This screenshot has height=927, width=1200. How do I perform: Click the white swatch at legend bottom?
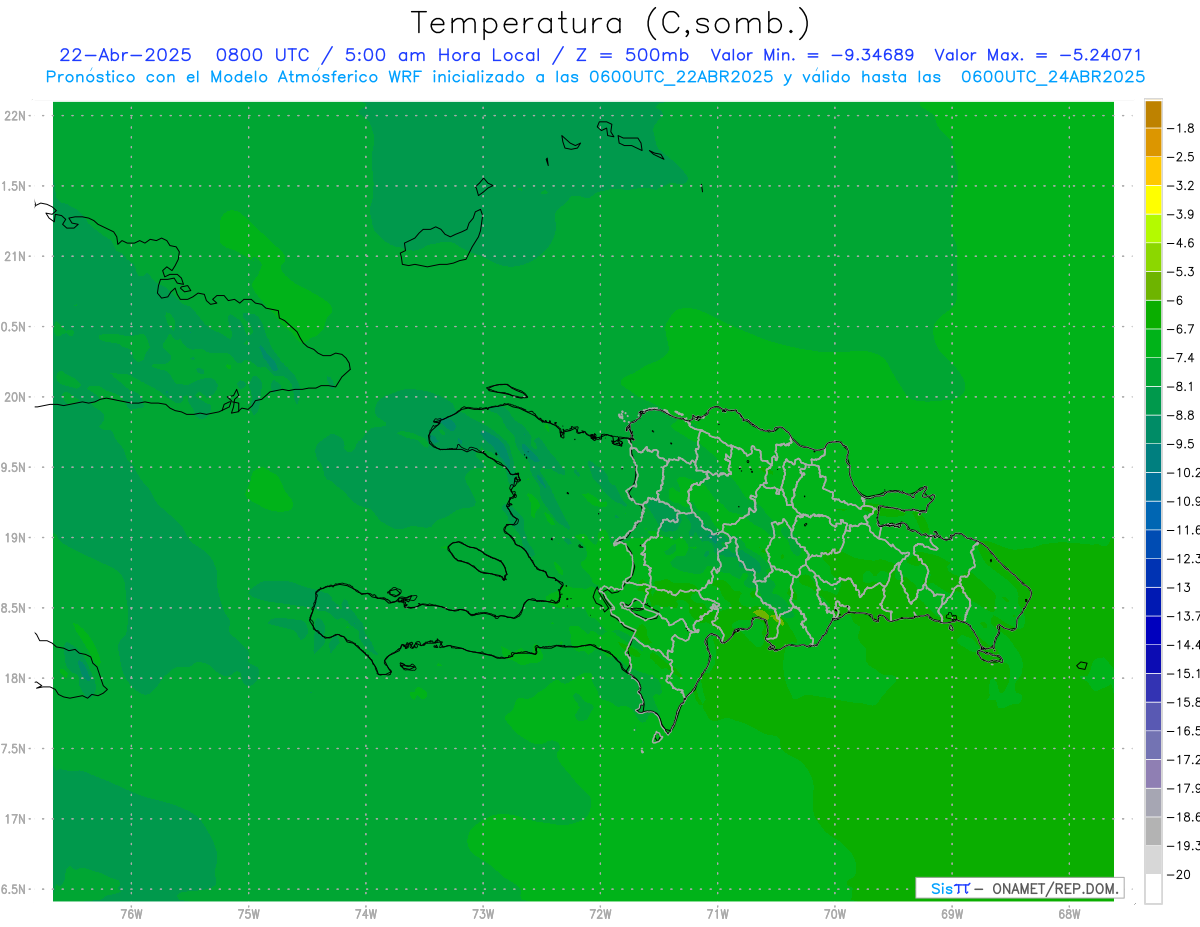[x=1153, y=888]
